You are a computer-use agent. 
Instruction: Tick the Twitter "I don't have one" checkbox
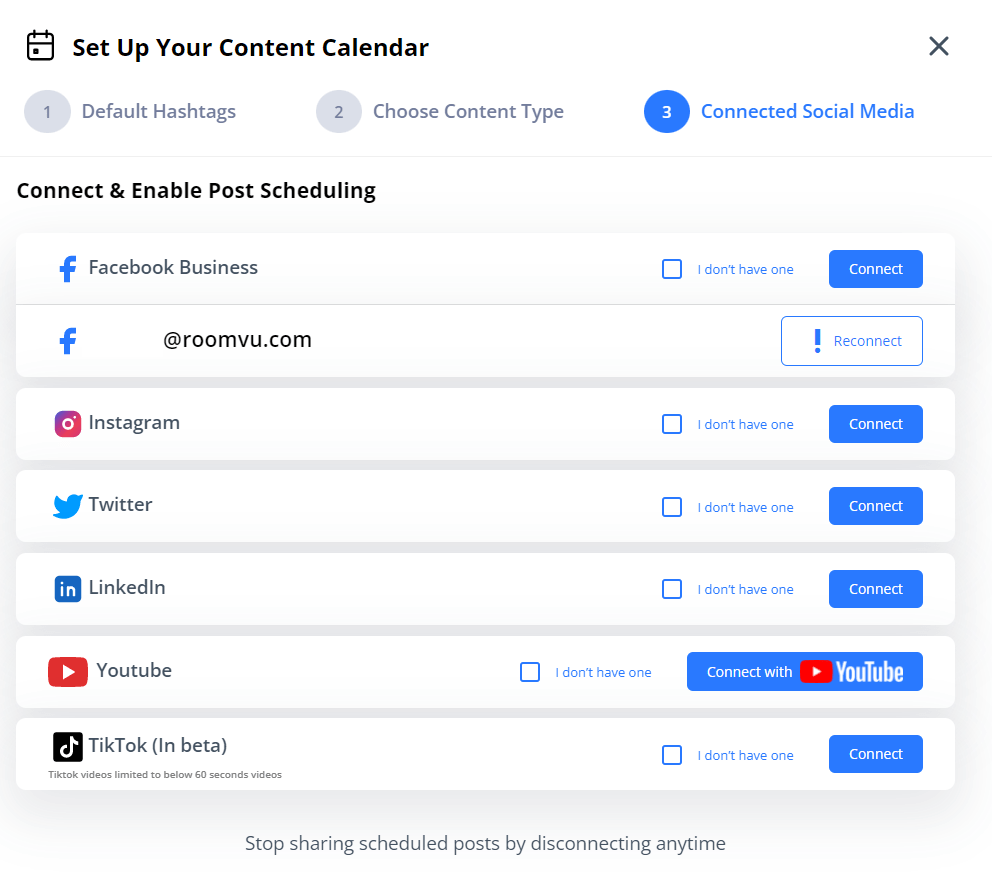click(672, 507)
